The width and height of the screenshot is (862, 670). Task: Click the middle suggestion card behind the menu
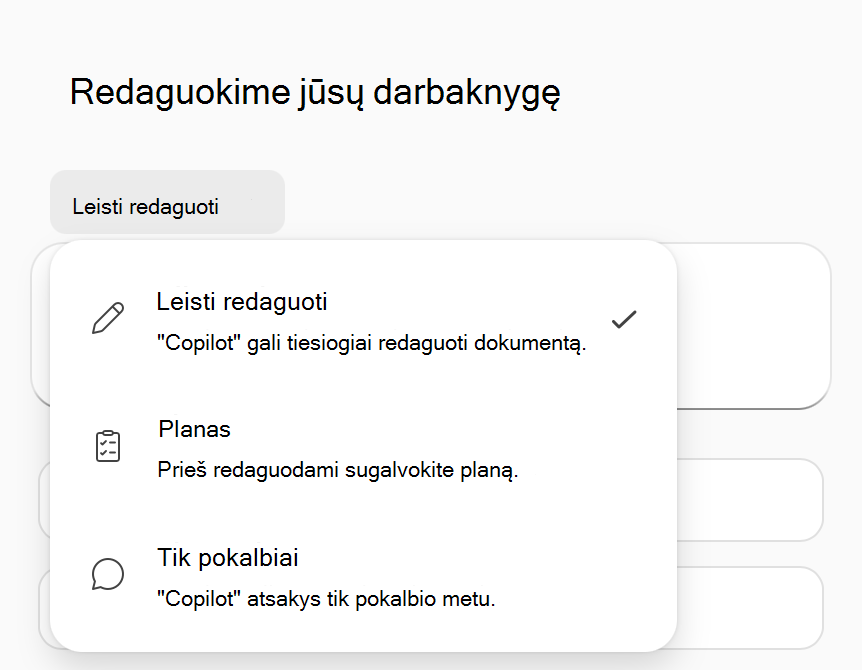(x=750, y=500)
